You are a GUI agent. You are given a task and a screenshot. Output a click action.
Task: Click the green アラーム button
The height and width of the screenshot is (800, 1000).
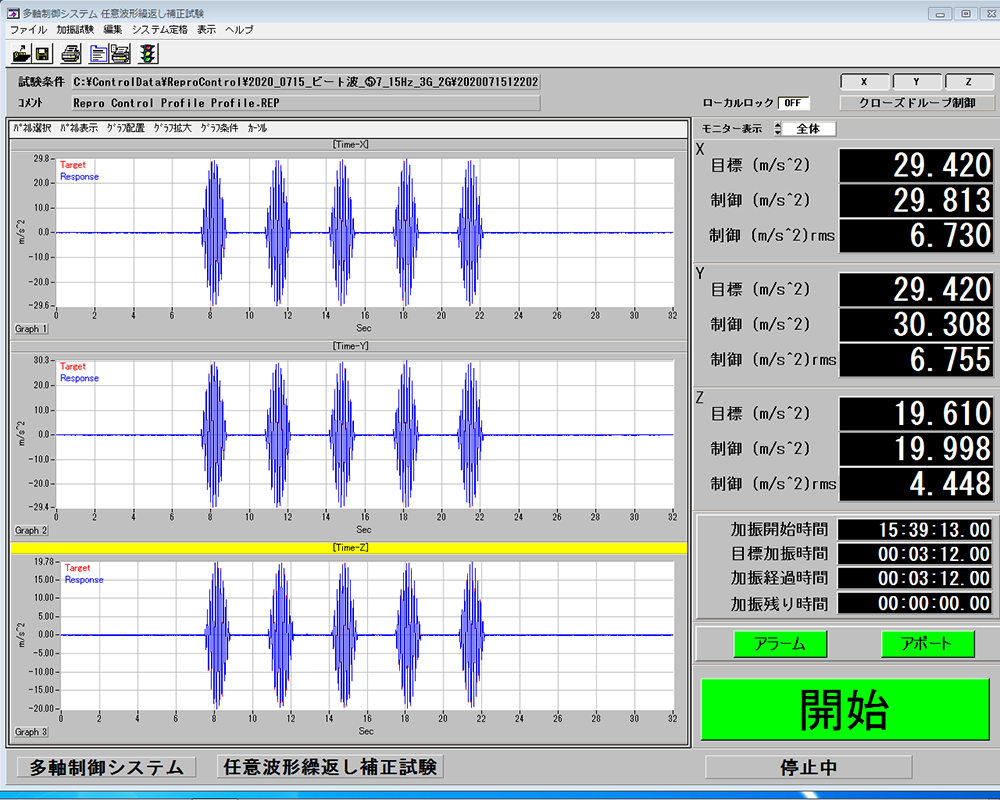coord(780,644)
